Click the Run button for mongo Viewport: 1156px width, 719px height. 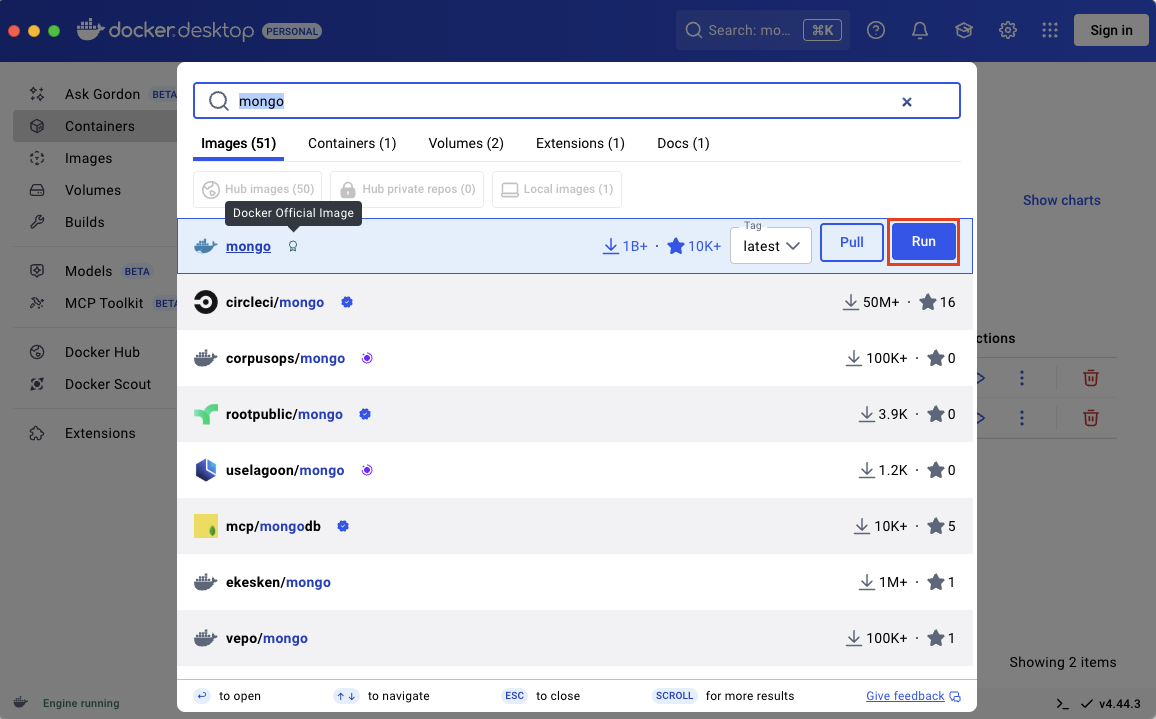click(x=923, y=242)
